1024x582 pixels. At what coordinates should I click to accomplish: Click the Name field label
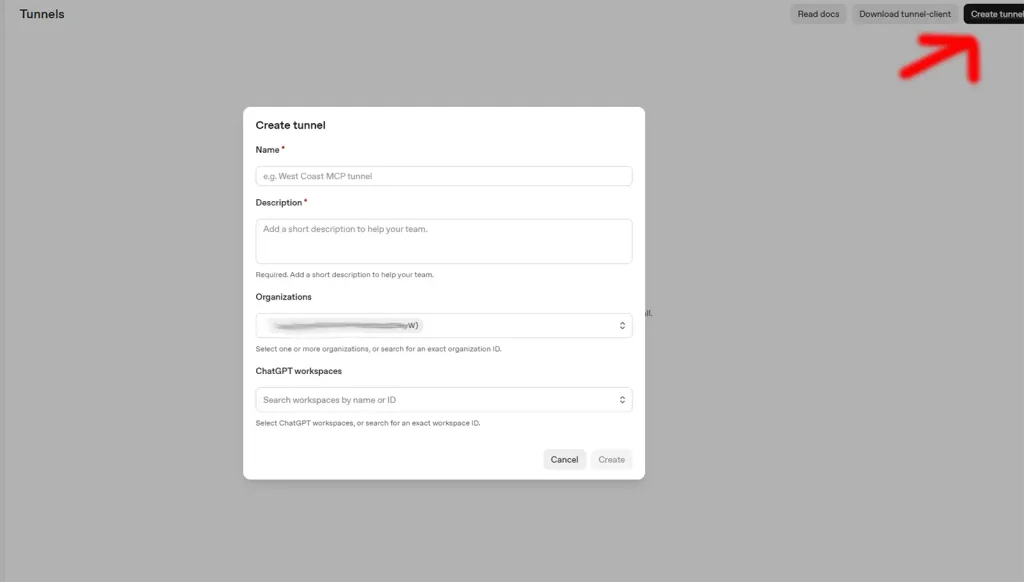[267, 150]
